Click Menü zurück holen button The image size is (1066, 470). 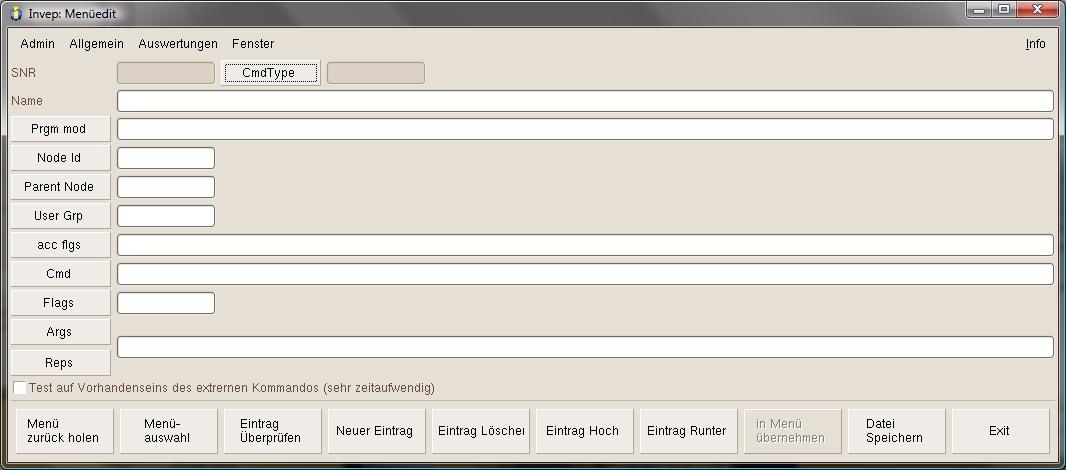(x=65, y=431)
